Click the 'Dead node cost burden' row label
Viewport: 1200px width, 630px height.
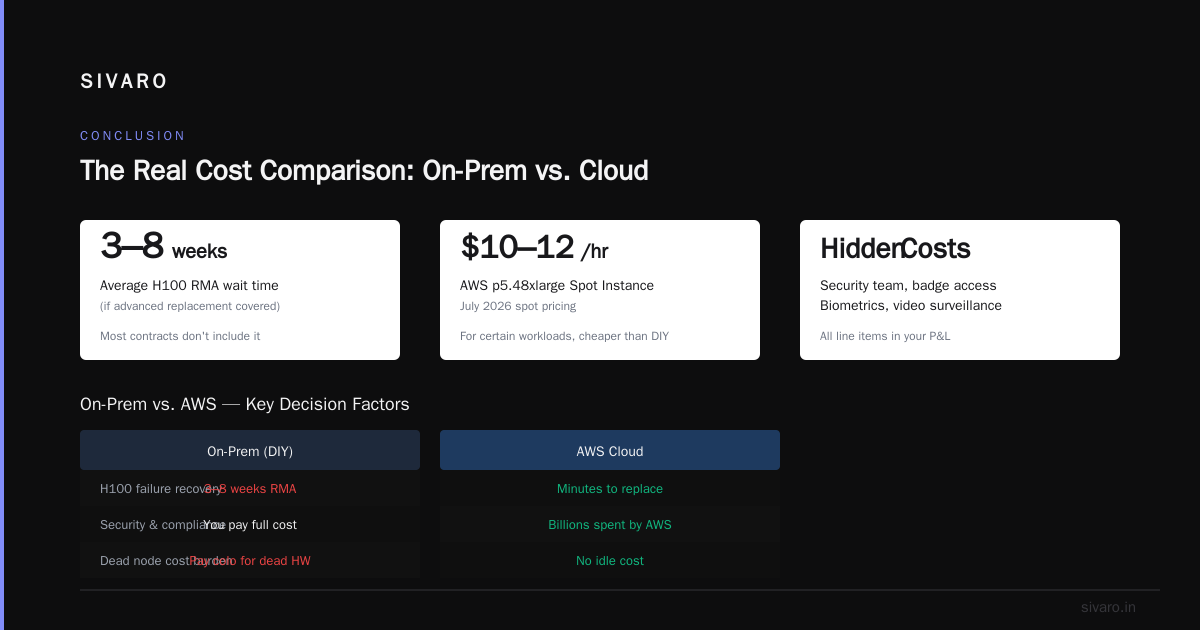166,561
